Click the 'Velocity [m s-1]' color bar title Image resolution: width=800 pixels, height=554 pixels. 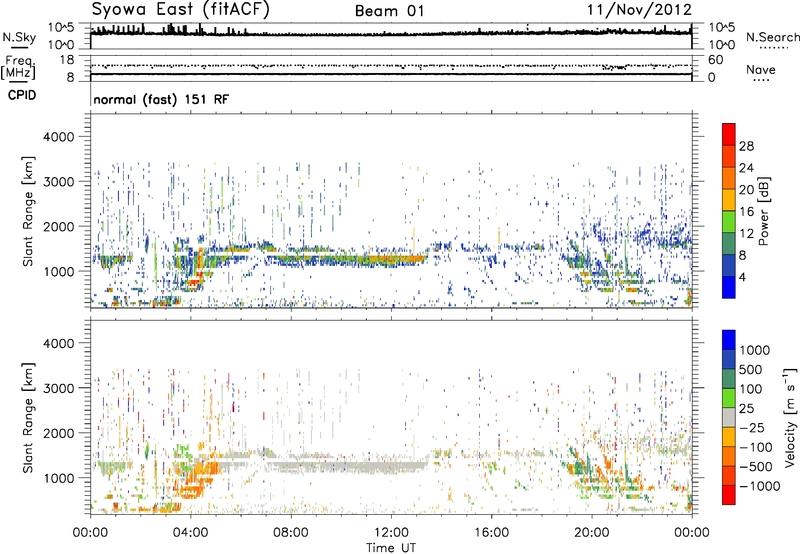point(790,417)
